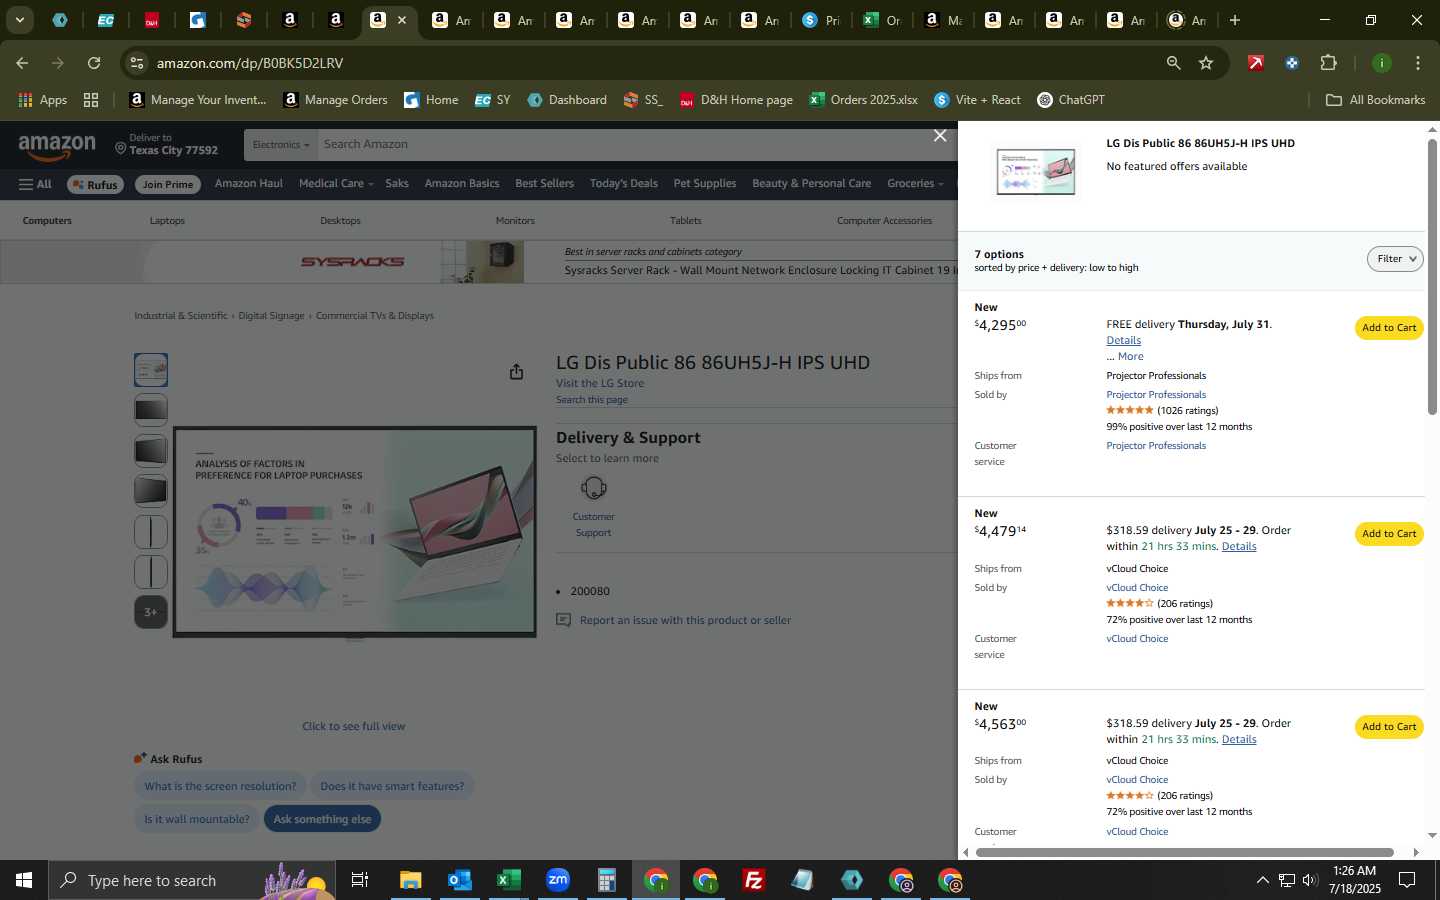The height and width of the screenshot is (900, 1440).
Task: Open Details link for Thursday delivery
Action: (1123, 340)
